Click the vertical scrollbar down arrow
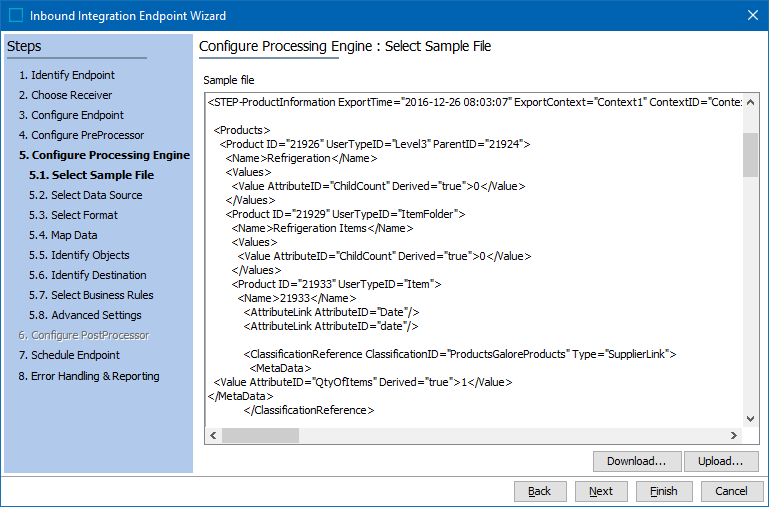769x507 pixels. (750, 419)
